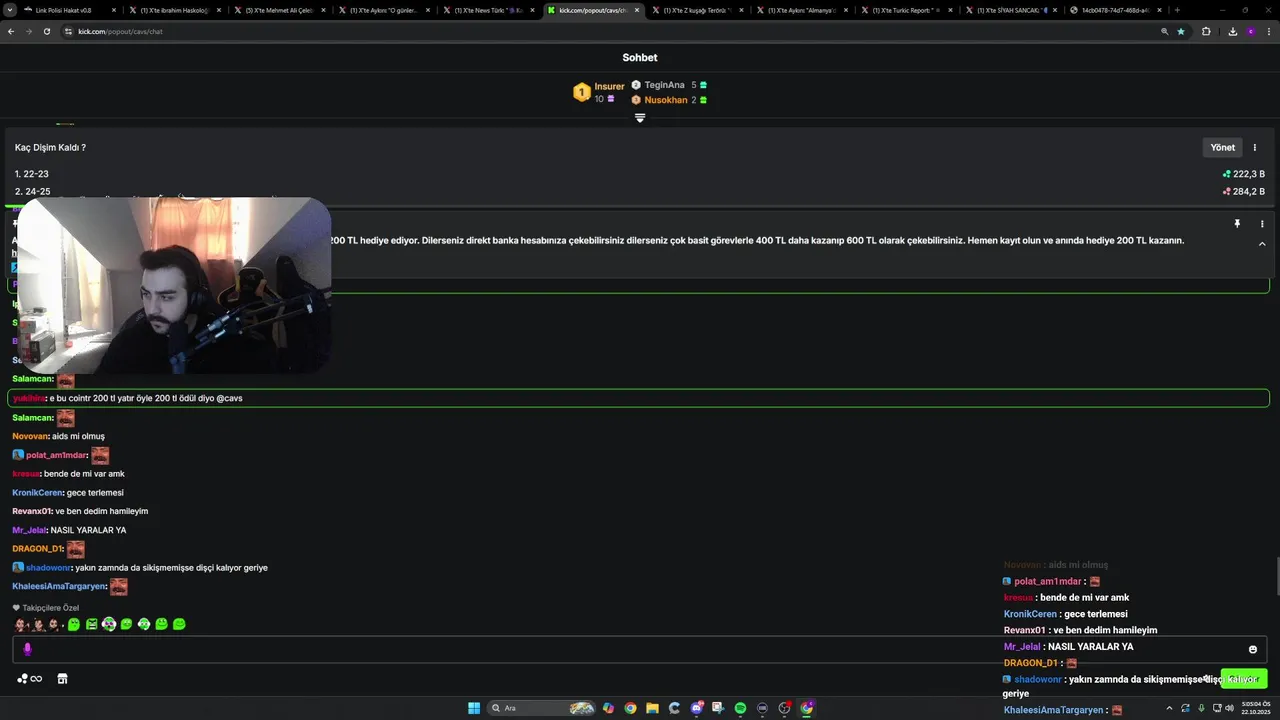Viewport: 1280px width, 720px height.
Task: Click the taskbar clock and date
Action: click(1254, 708)
